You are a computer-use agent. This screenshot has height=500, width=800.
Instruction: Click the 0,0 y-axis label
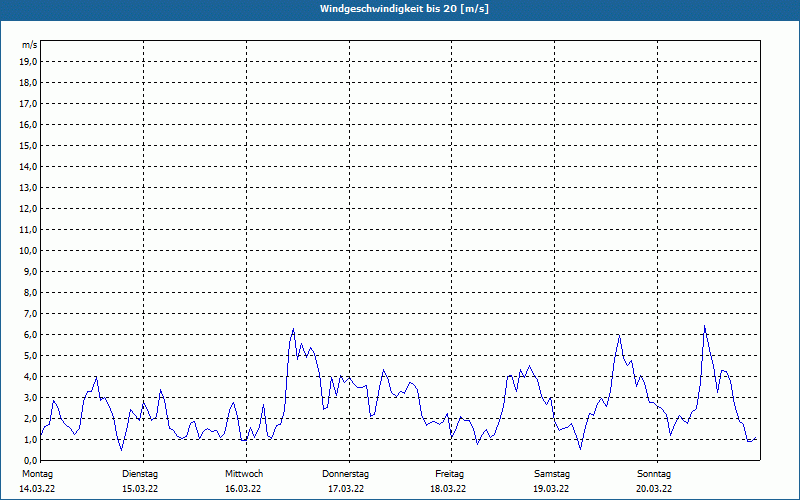(x=31, y=461)
